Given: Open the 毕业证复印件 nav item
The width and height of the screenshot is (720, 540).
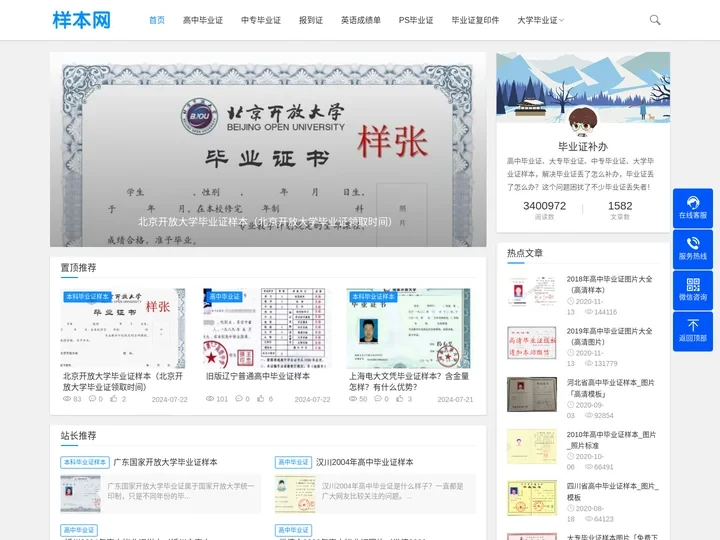Looking at the screenshot, I should (475, 20).
